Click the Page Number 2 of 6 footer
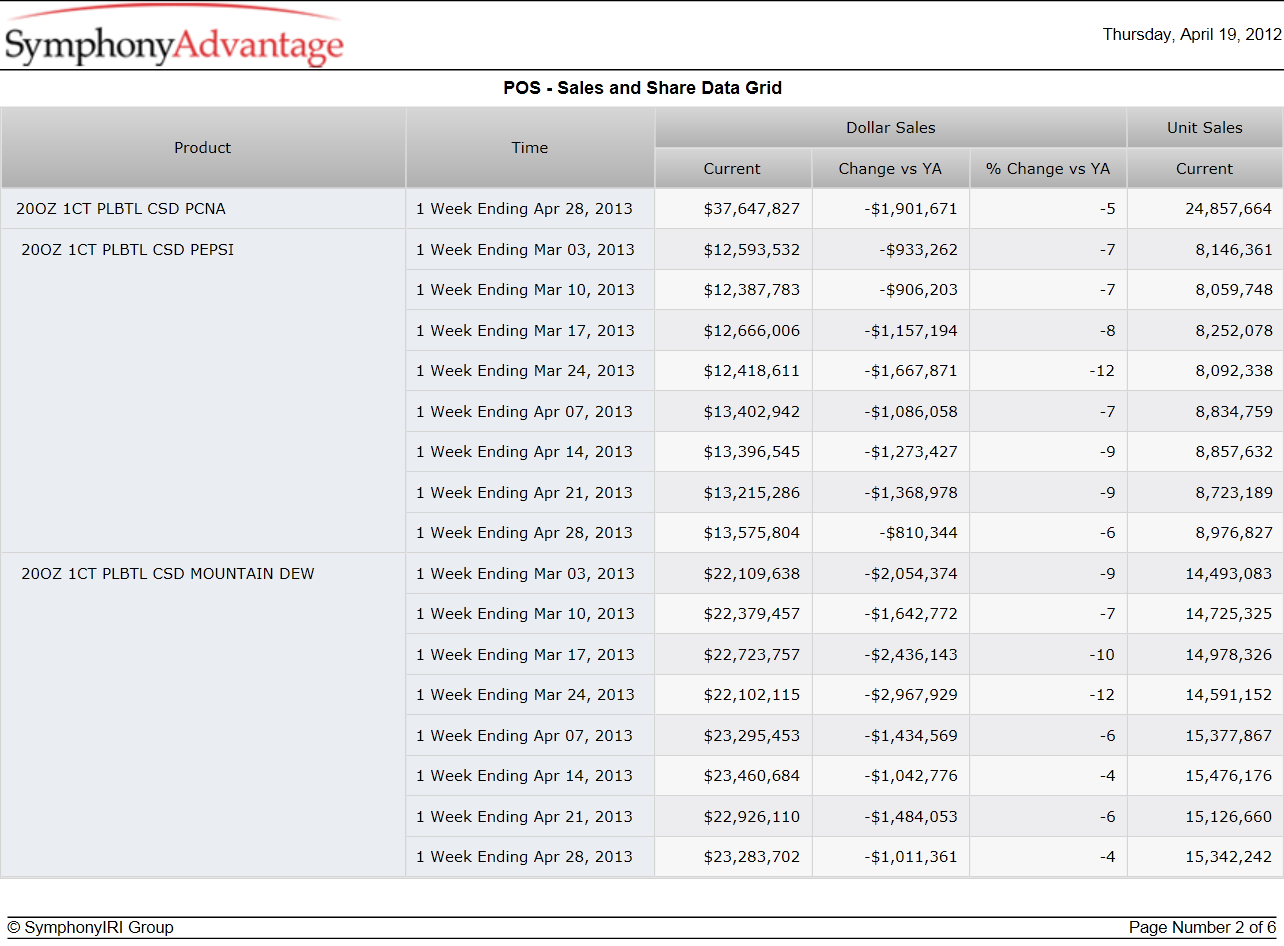This screenshot has height=946, width=1284. pyautogui.click(x=1203, y=928)
